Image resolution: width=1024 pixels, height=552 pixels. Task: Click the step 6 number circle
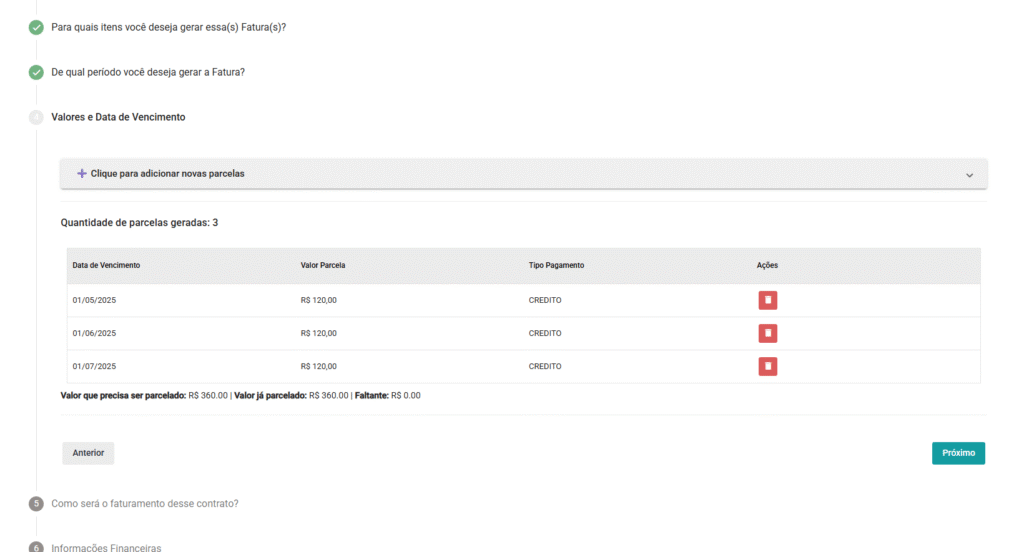(x=36, y=547)
